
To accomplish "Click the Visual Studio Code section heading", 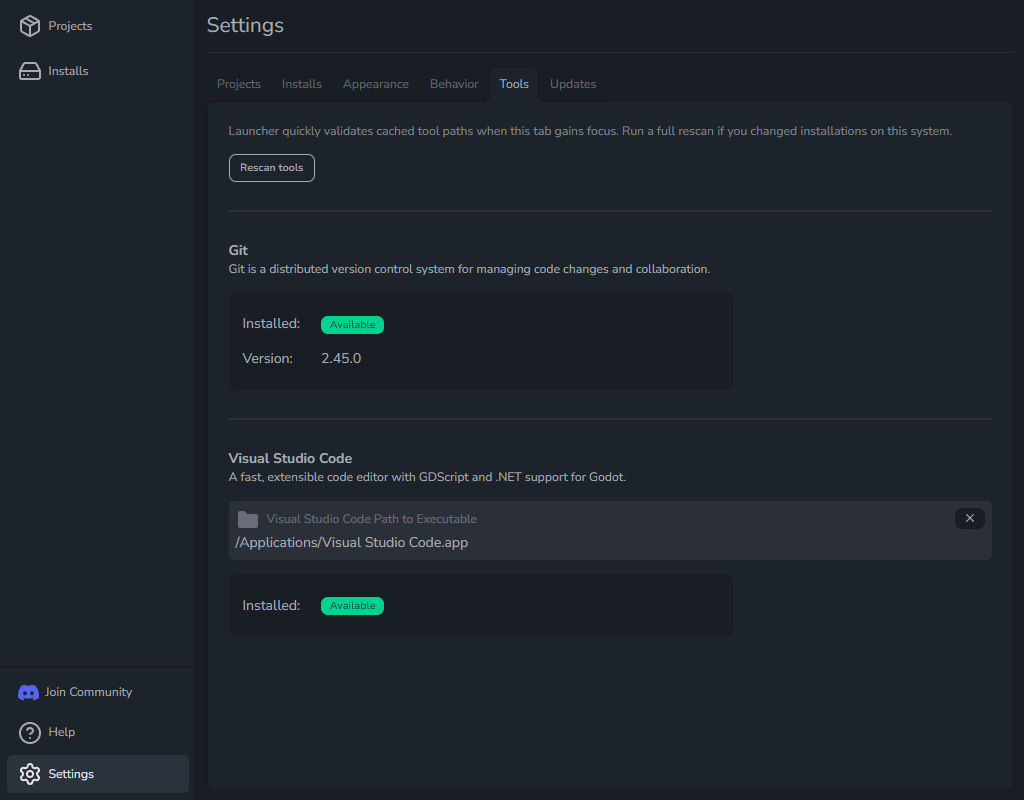I will pyautogui.click(x=290, y=458).
